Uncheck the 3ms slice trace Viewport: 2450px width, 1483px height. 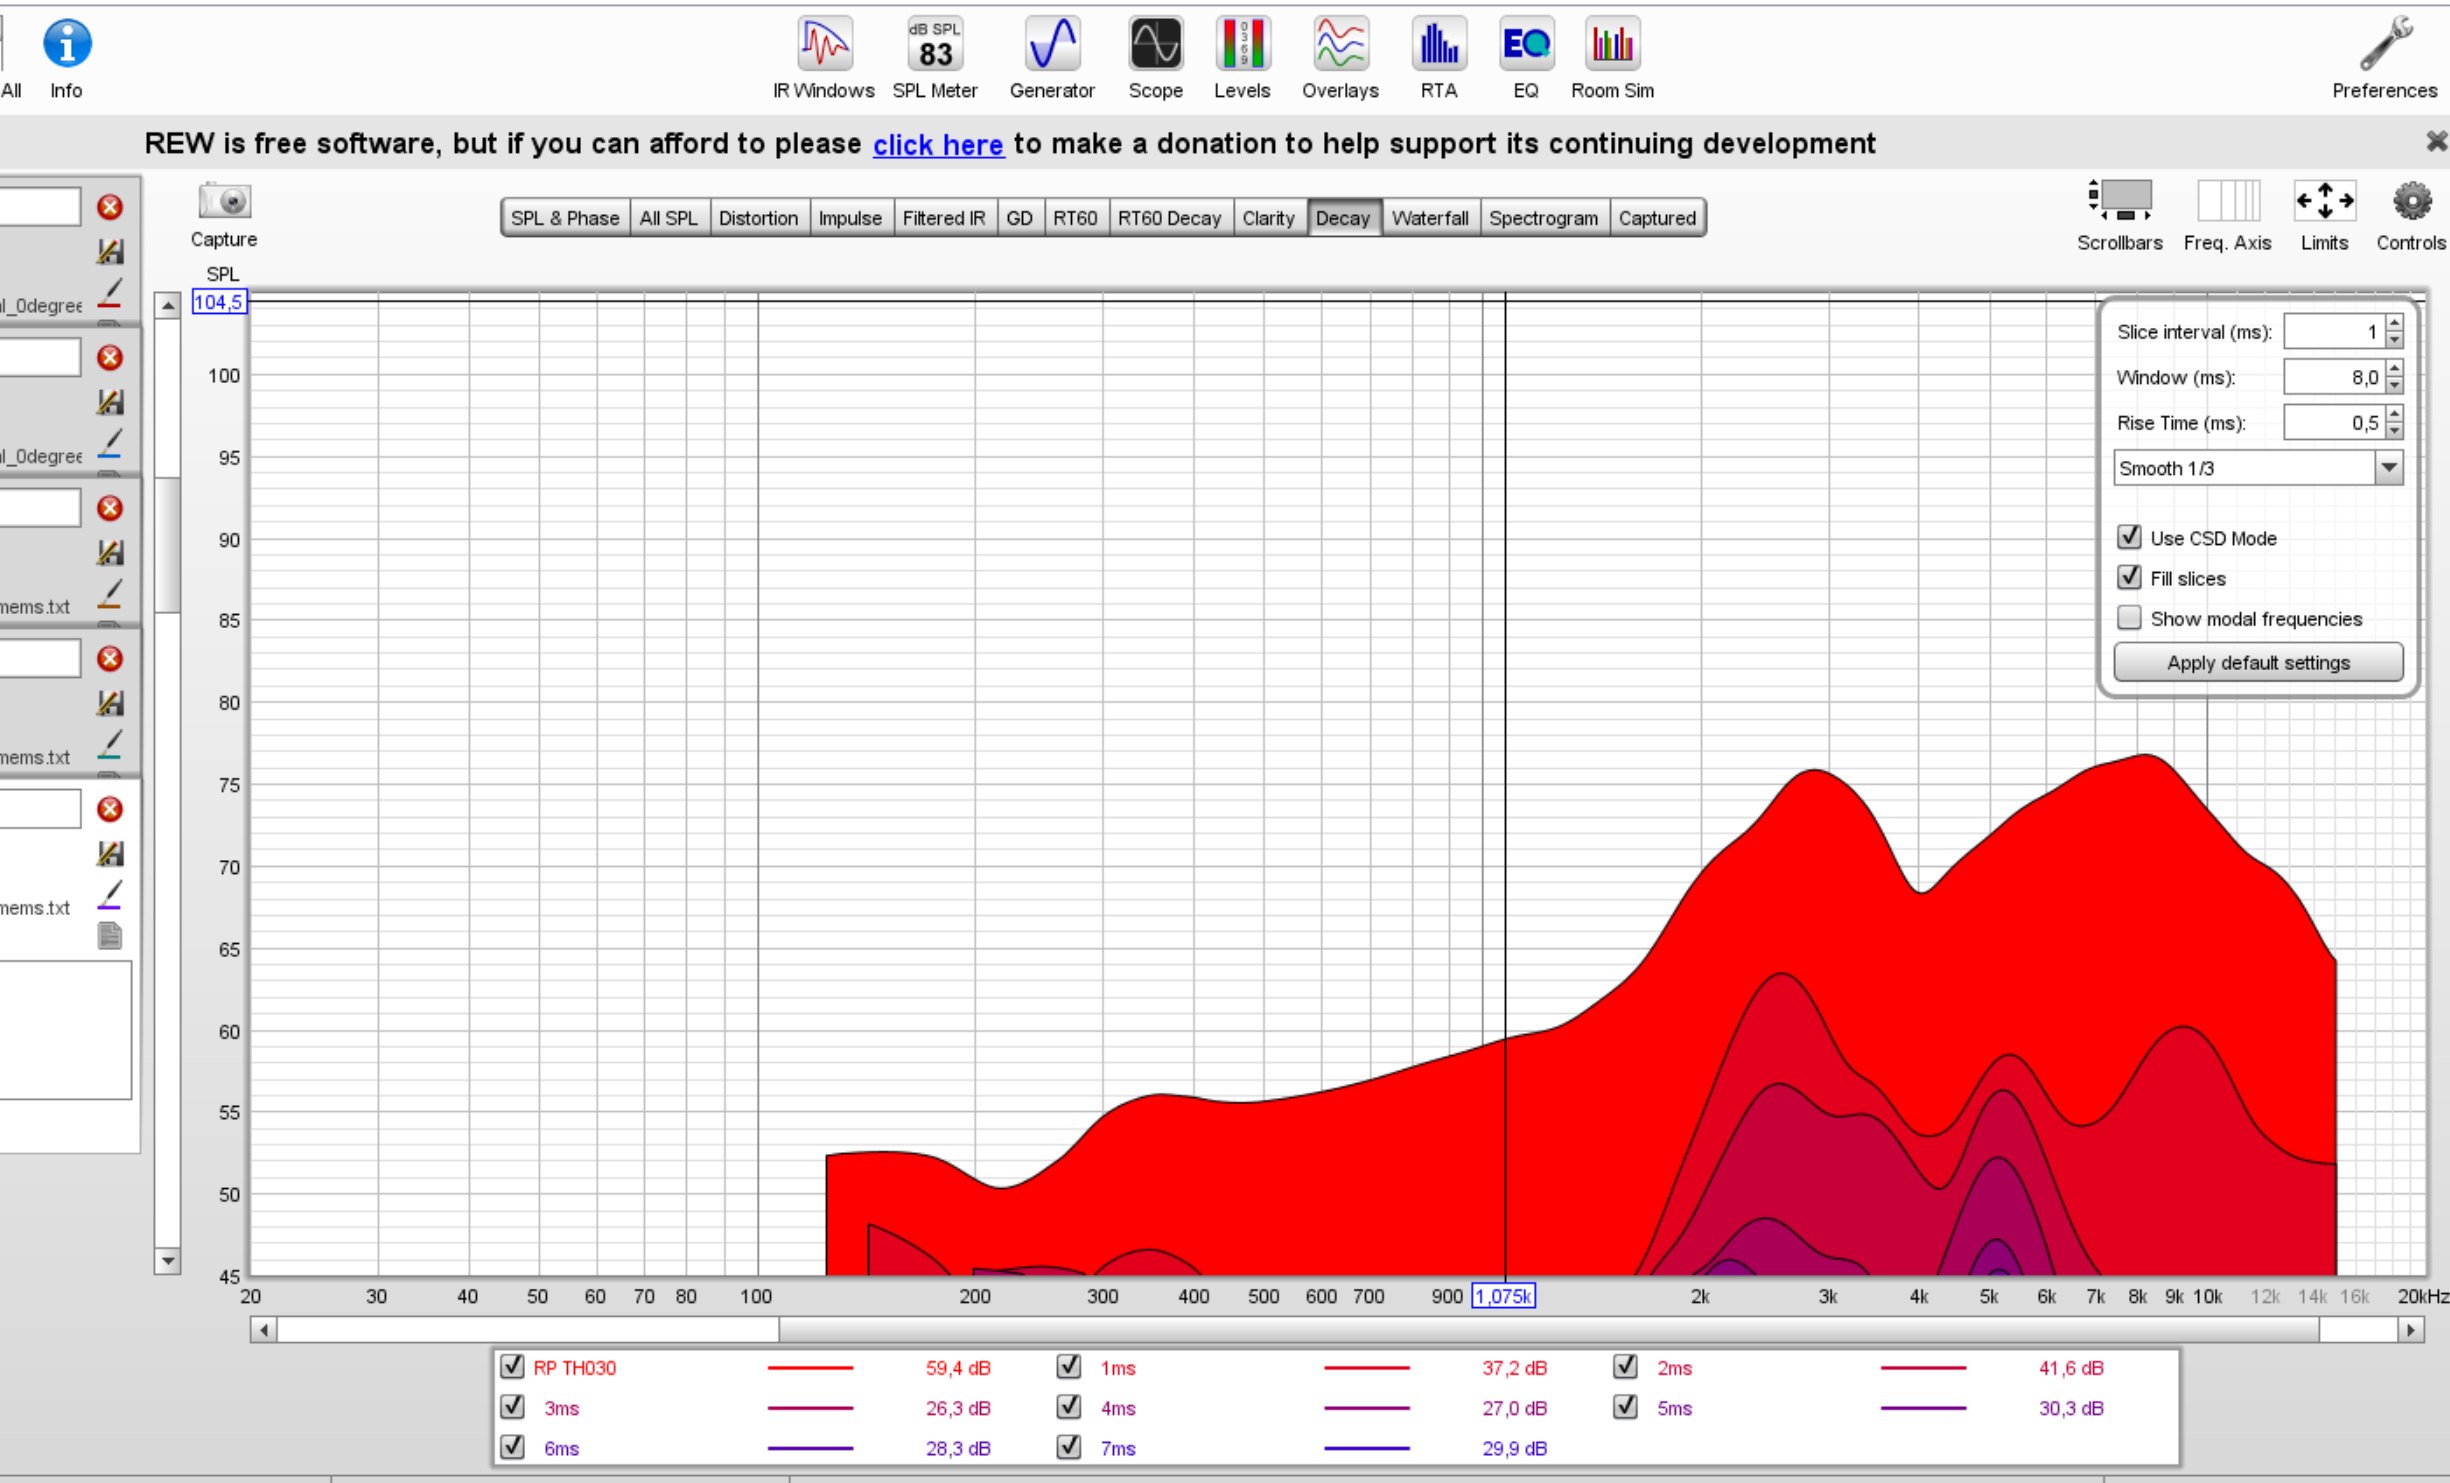[512, 1407]
